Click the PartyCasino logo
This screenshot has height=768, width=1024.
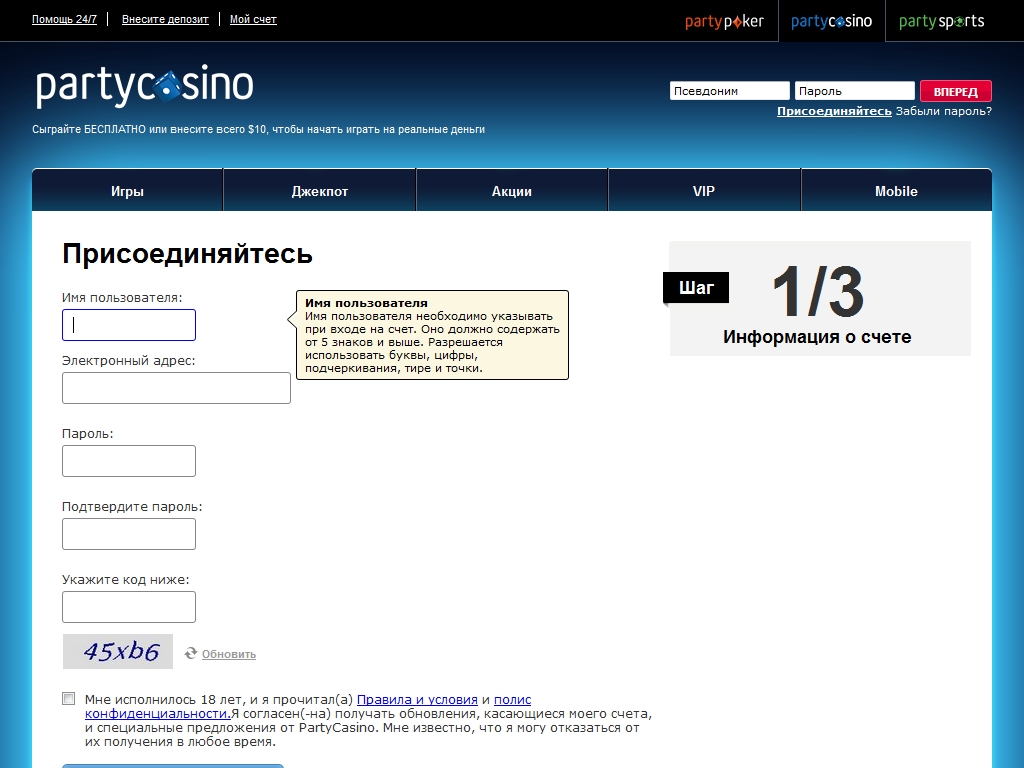click(145, 87)
